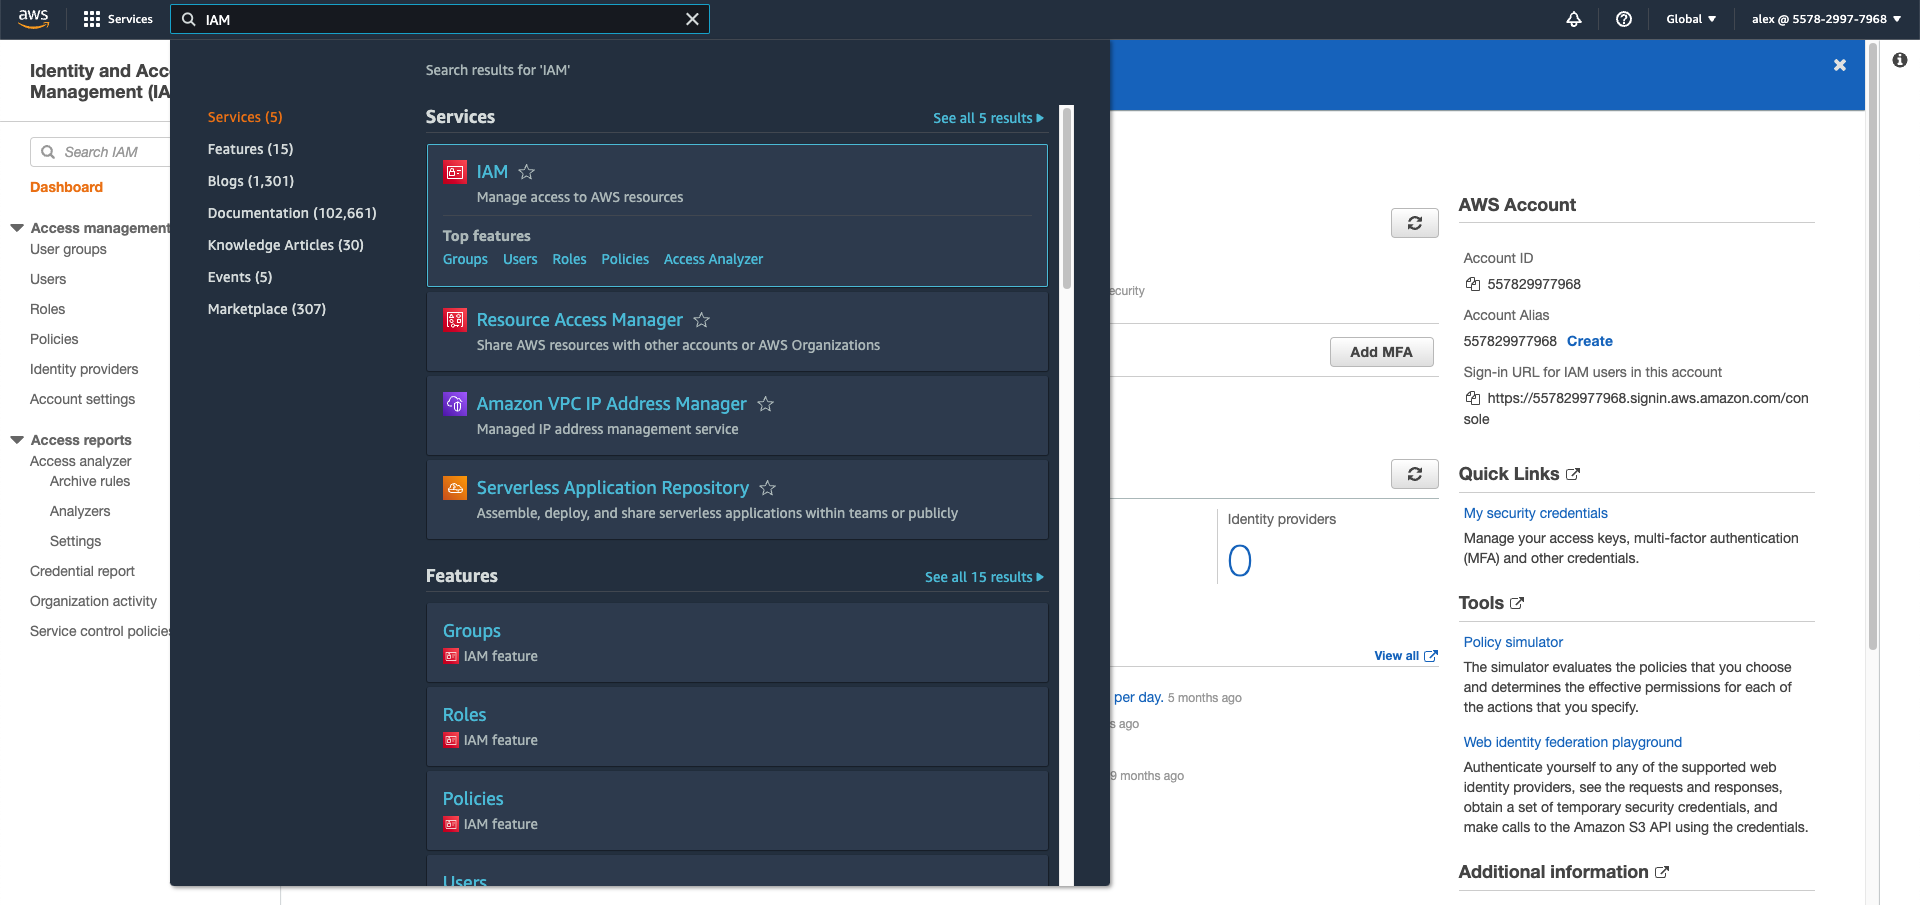Image resolution: width=1920 pixels, height=905 pixels.
Task: See all 5 services results
Action: (988, 118)
